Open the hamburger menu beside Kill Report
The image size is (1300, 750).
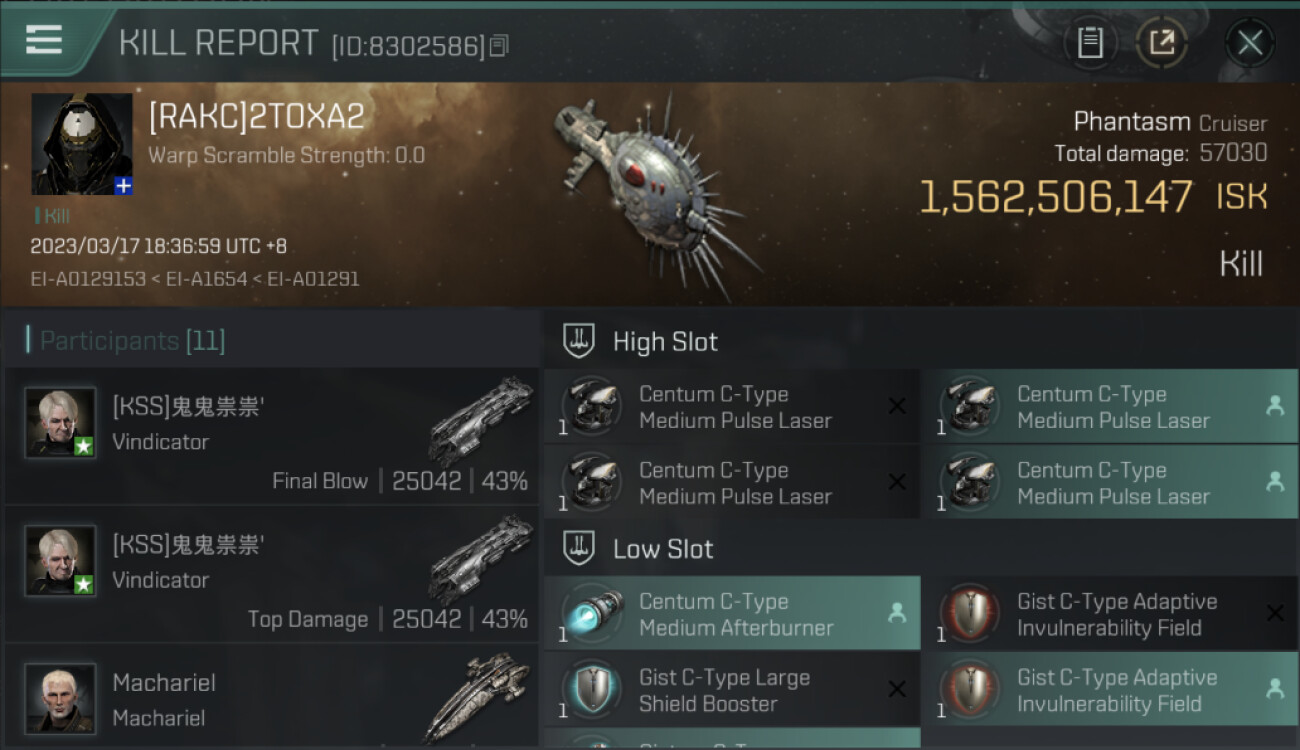pos(44,40)
